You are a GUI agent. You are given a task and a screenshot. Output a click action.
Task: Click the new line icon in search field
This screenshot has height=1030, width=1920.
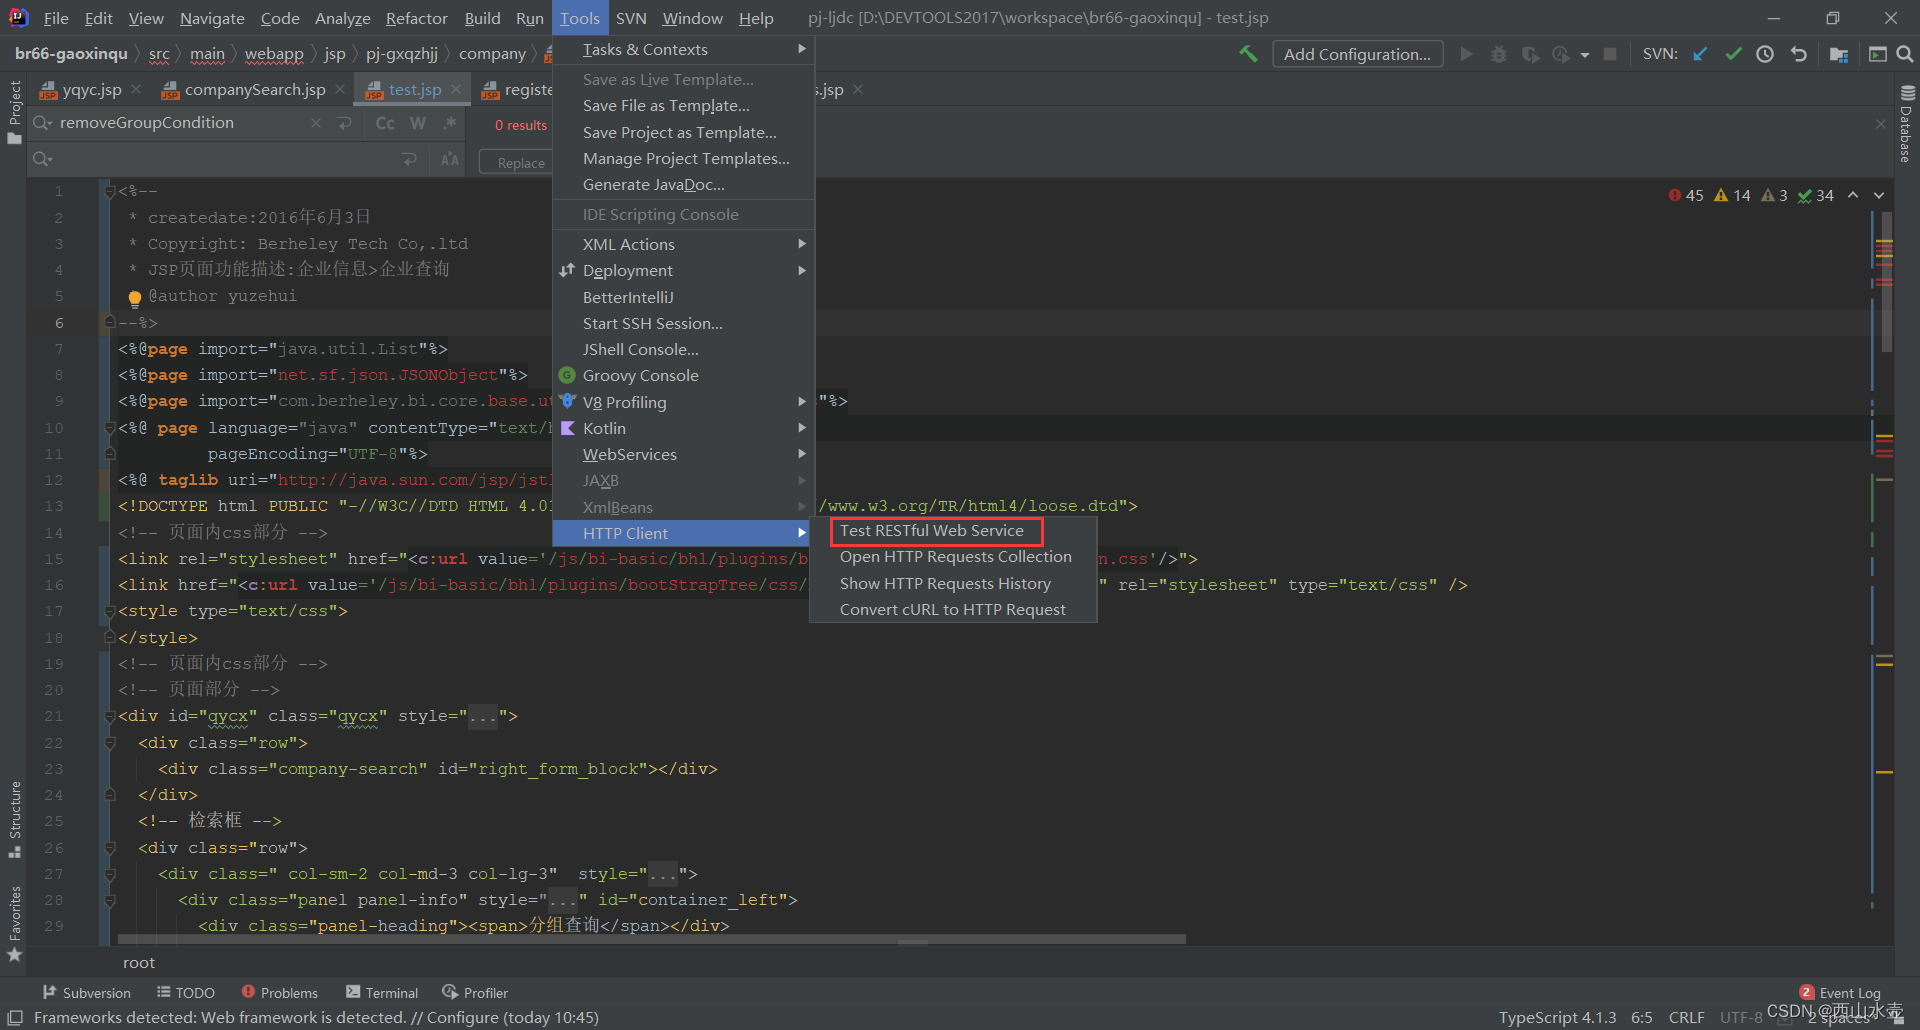point(345,123)
